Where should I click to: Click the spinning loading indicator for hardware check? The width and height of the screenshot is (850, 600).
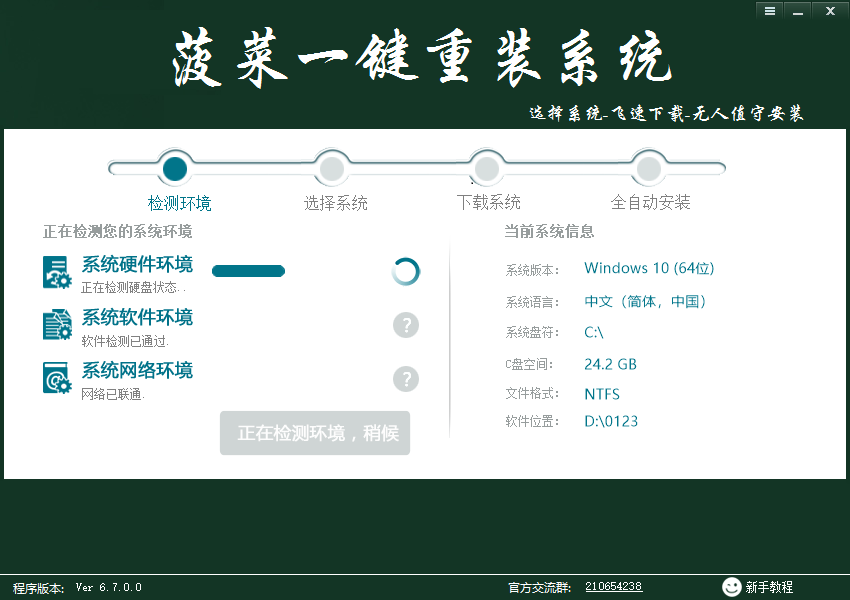pos(405,272)
